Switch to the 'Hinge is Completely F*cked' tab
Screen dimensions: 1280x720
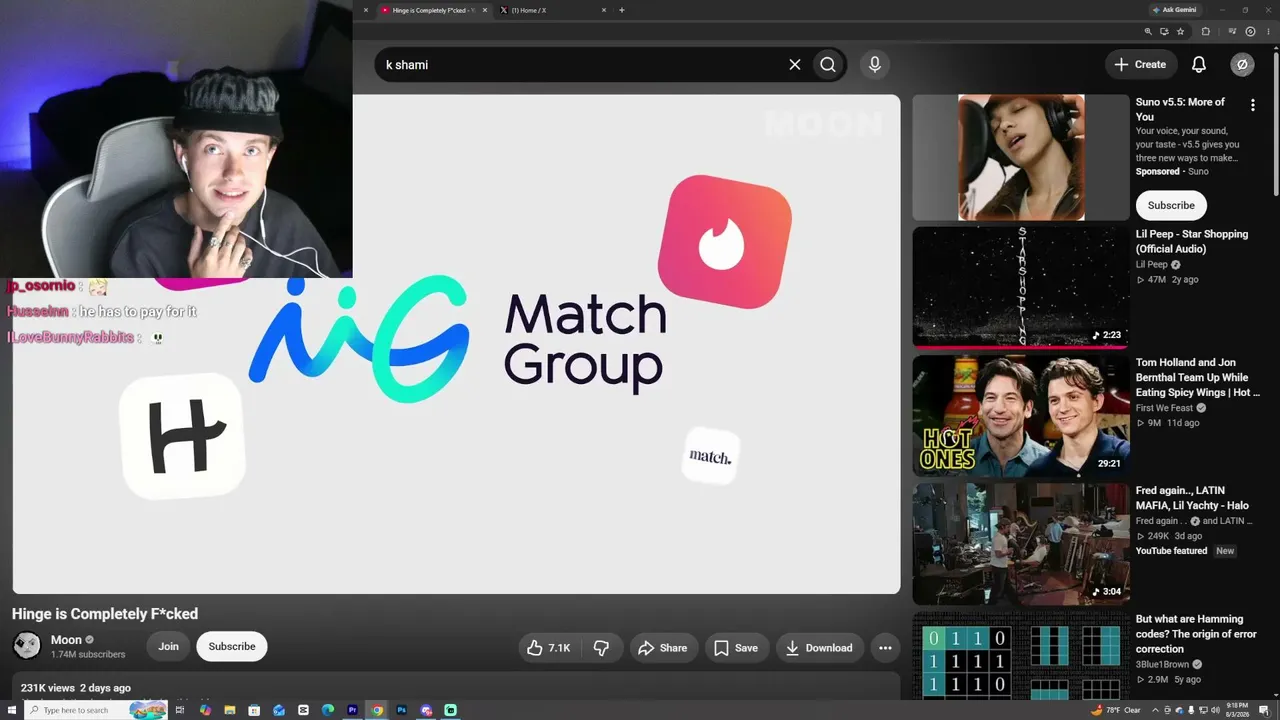click(432, 10)
